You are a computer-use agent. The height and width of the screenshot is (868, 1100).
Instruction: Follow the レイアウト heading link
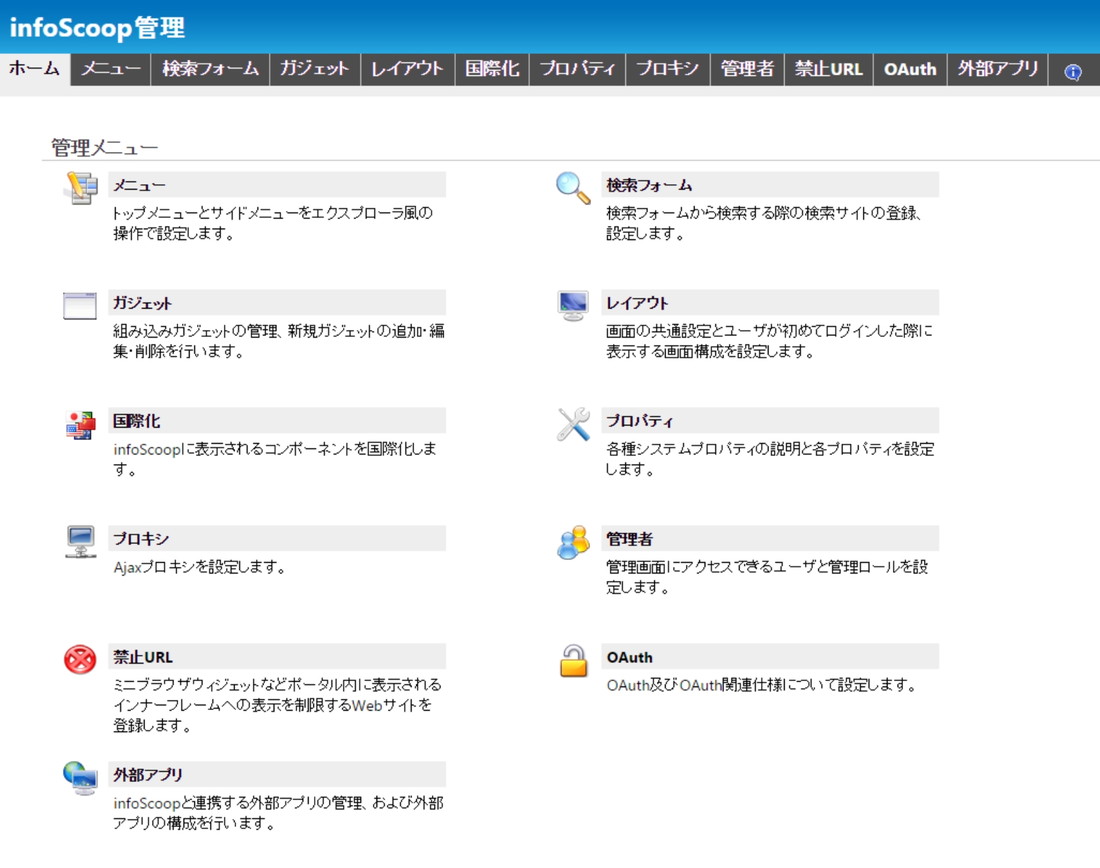(x=637, y=303)
